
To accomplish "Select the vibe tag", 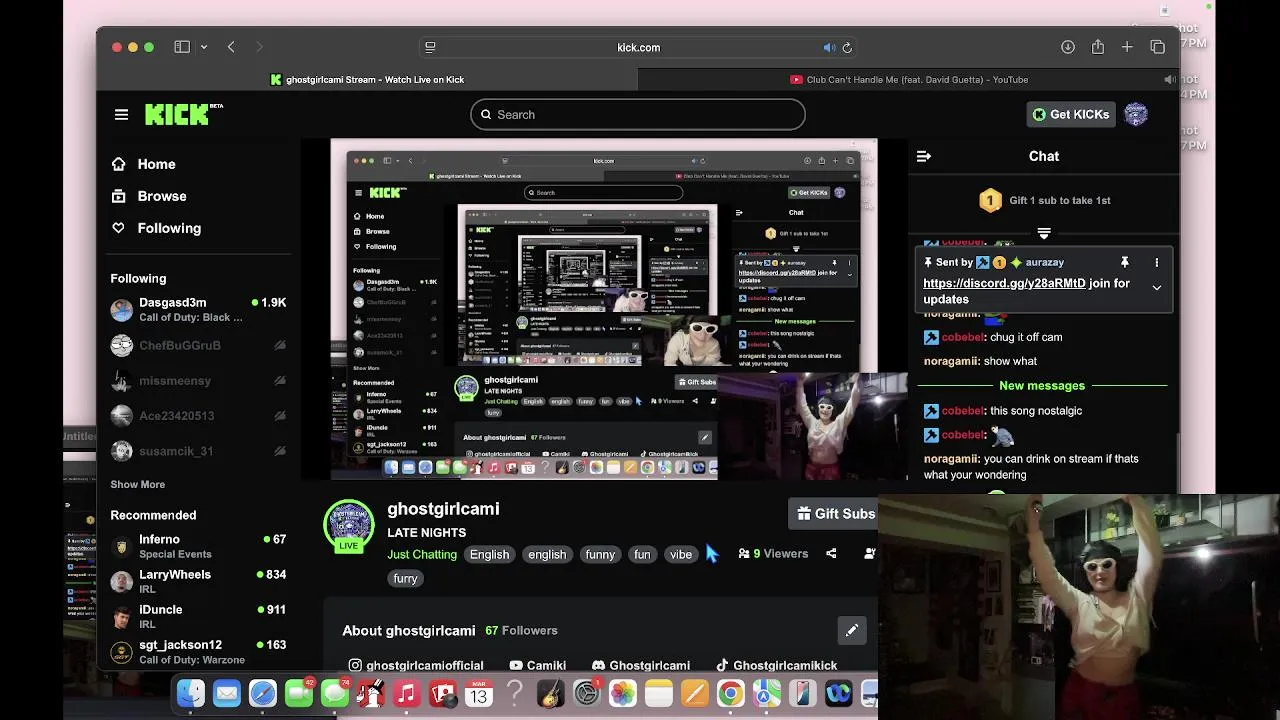I will pos(681,555).
